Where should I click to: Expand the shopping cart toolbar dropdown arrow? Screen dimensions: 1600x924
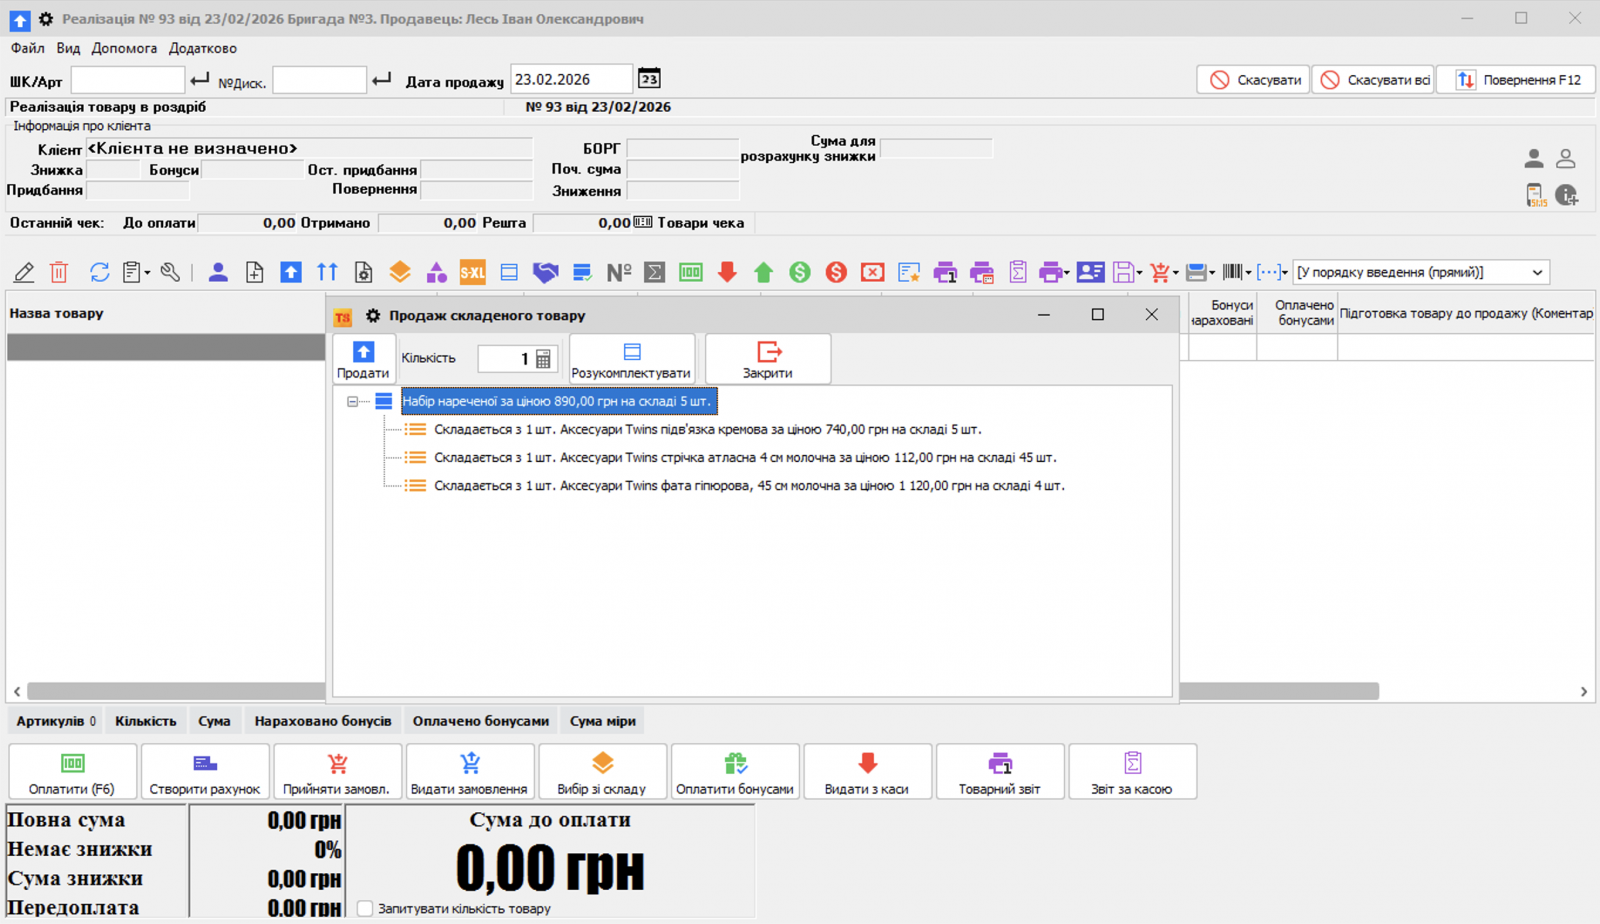click(x=1176, y=273)
